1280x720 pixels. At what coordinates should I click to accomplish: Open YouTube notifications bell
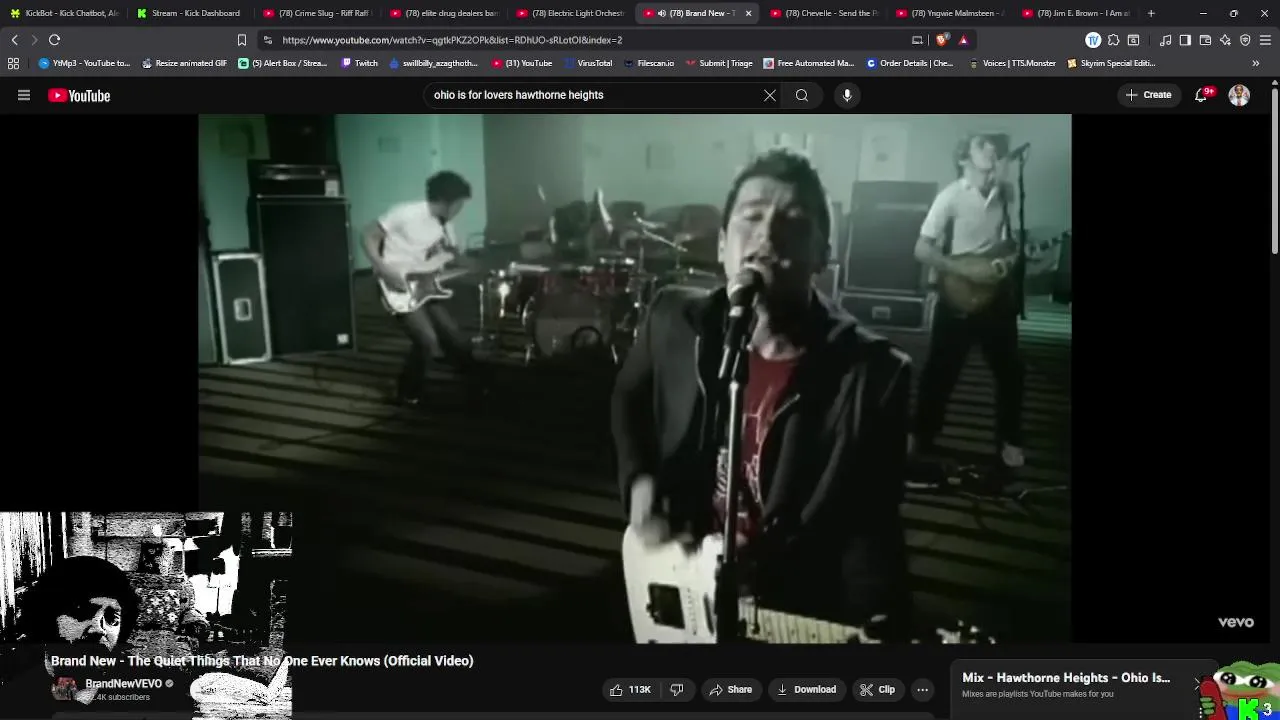pyautogui.click(x=1202, y=95)
